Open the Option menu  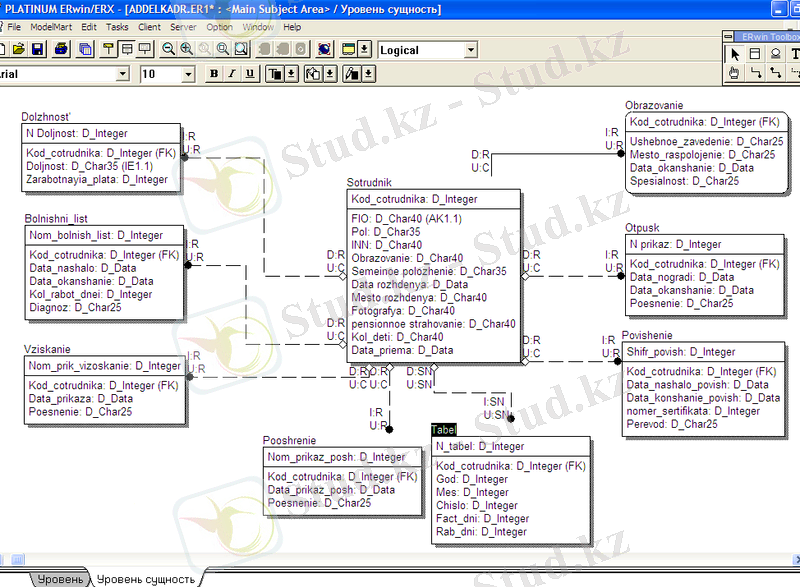(219, 27)
